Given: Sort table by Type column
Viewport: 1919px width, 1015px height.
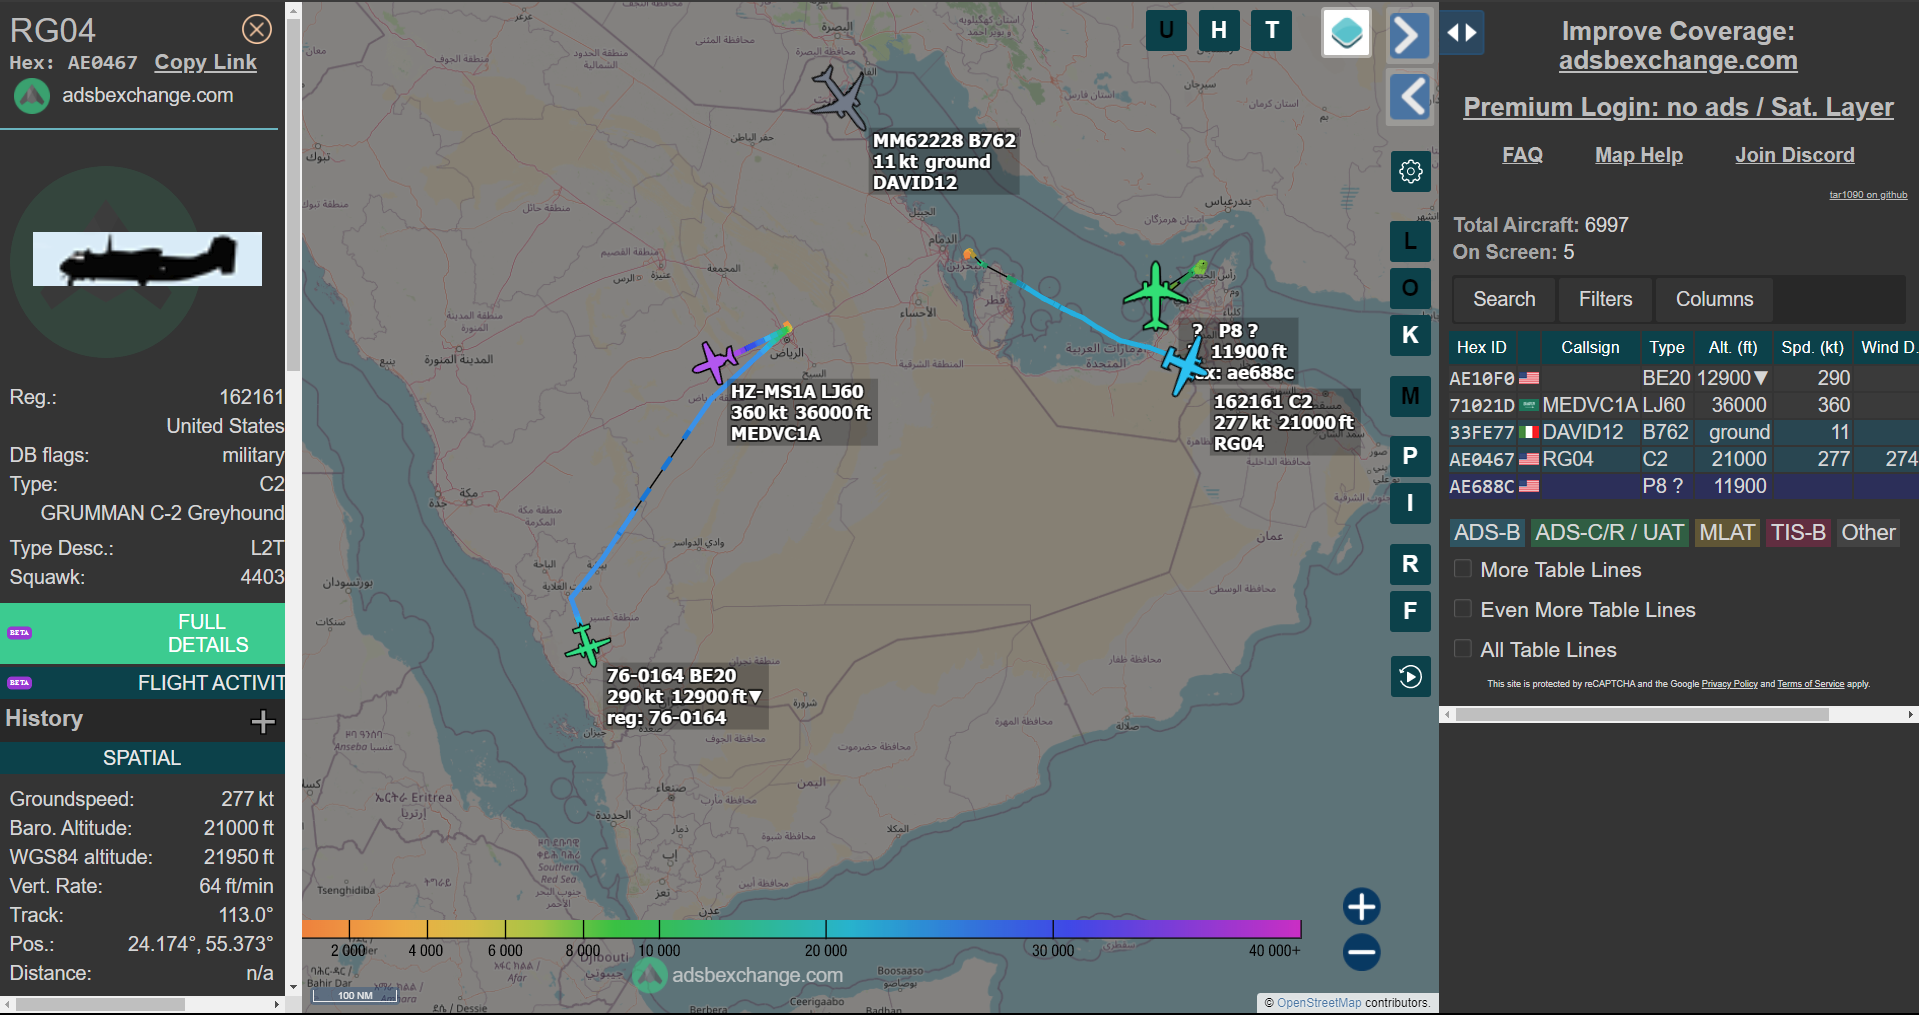Looking at the screenshot, I should pos(1666,347).
